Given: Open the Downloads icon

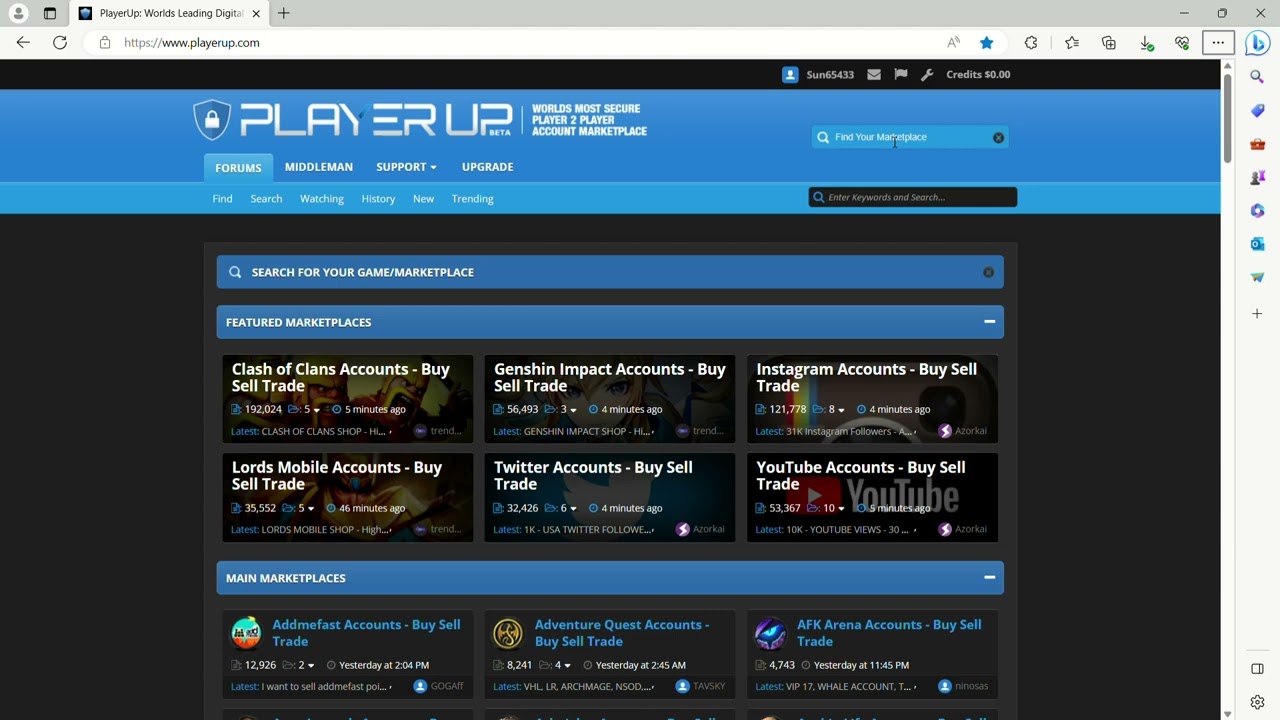Looking at the screenshot, I should (x=1146, y=43).
